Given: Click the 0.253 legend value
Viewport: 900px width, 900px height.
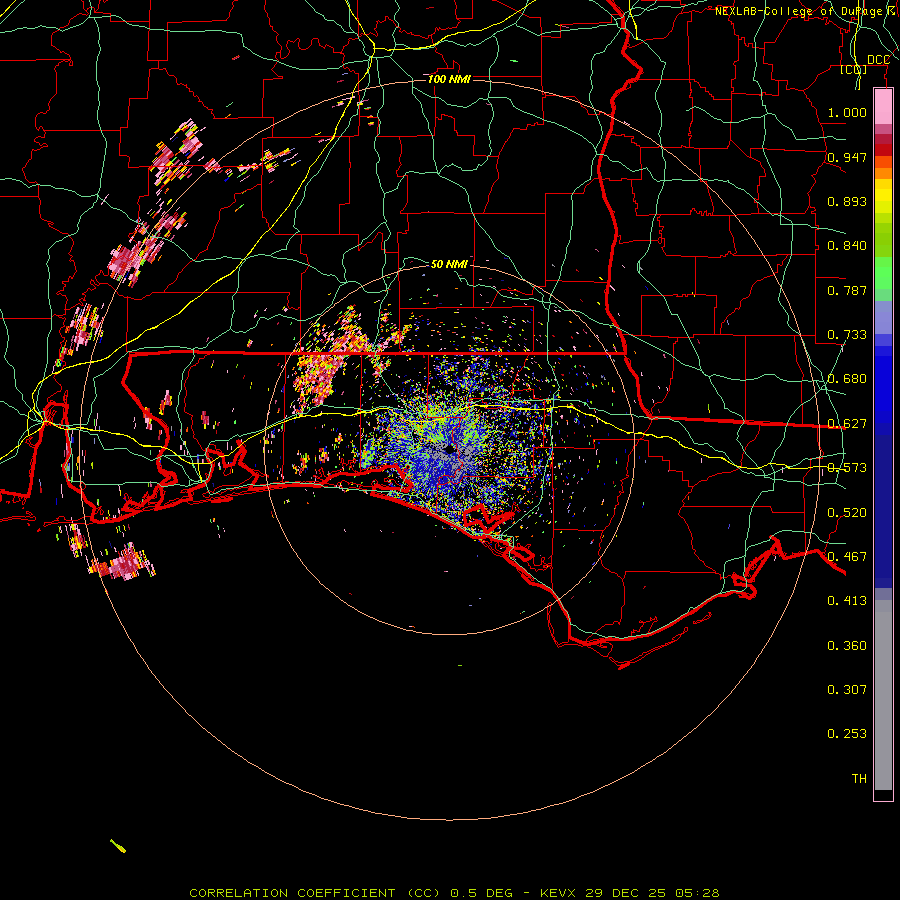Looking at the screenshot, I should (847, 734).
